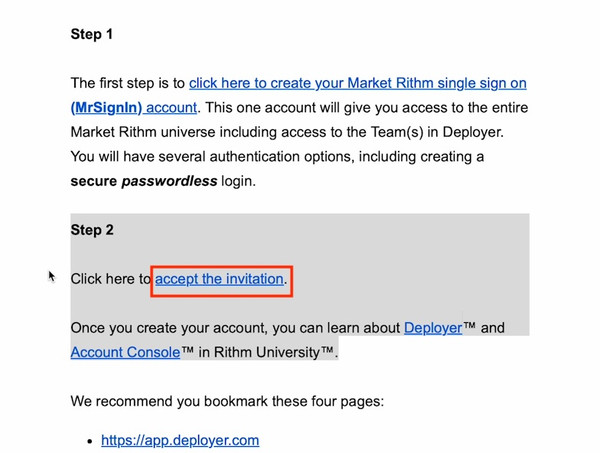The width and height of the screenshot is (600, 453).
Task: Click the 'Rithm University' text
Action: [x=273, y=352]
